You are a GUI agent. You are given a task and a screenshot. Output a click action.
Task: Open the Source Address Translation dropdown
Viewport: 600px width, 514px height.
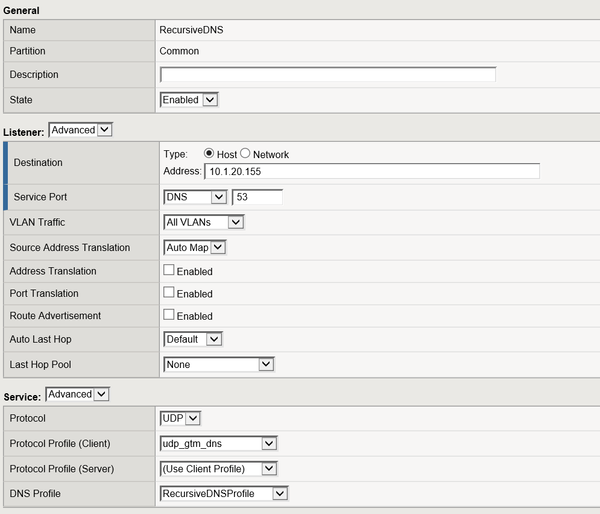coord(195,247)
